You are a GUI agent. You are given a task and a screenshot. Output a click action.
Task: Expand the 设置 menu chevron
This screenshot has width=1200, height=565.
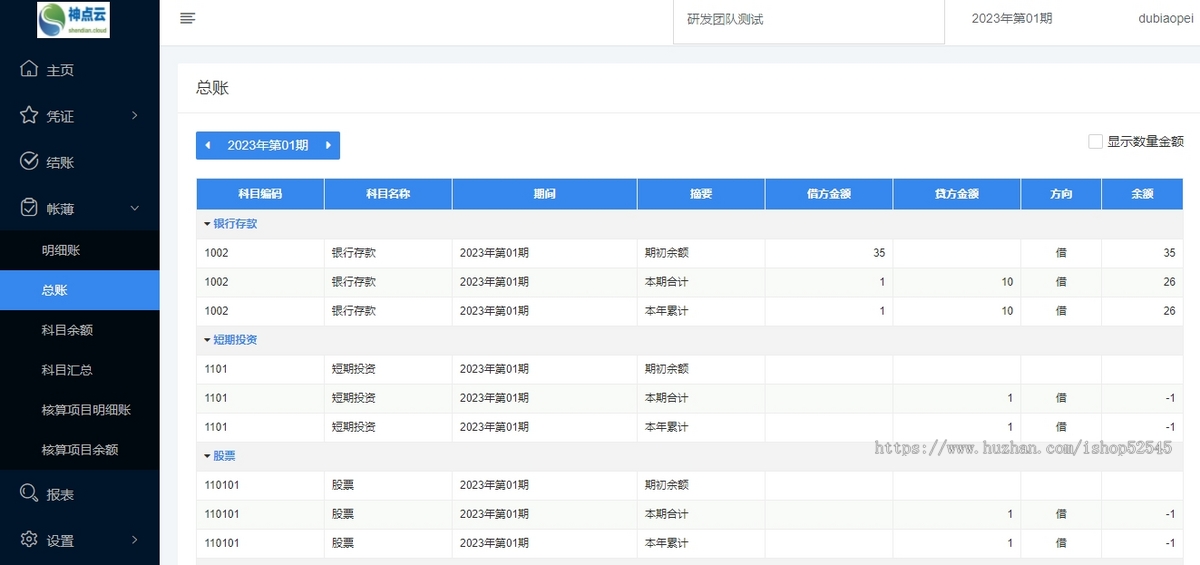(x=134, y=540)
